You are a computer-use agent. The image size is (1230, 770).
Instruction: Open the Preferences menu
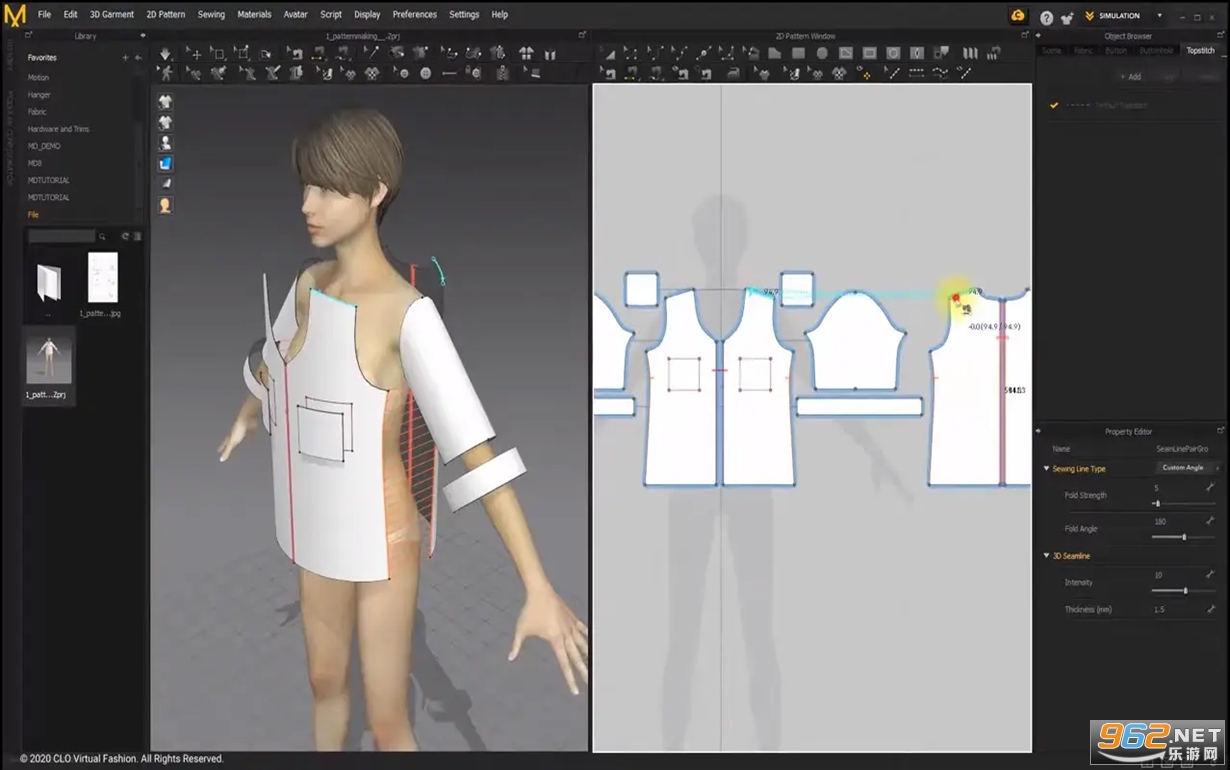click(414, 14)
